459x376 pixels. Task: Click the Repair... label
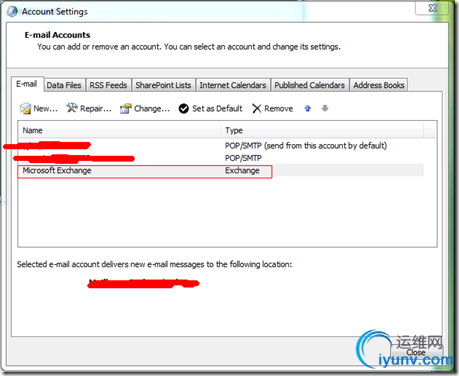(96, 109)
